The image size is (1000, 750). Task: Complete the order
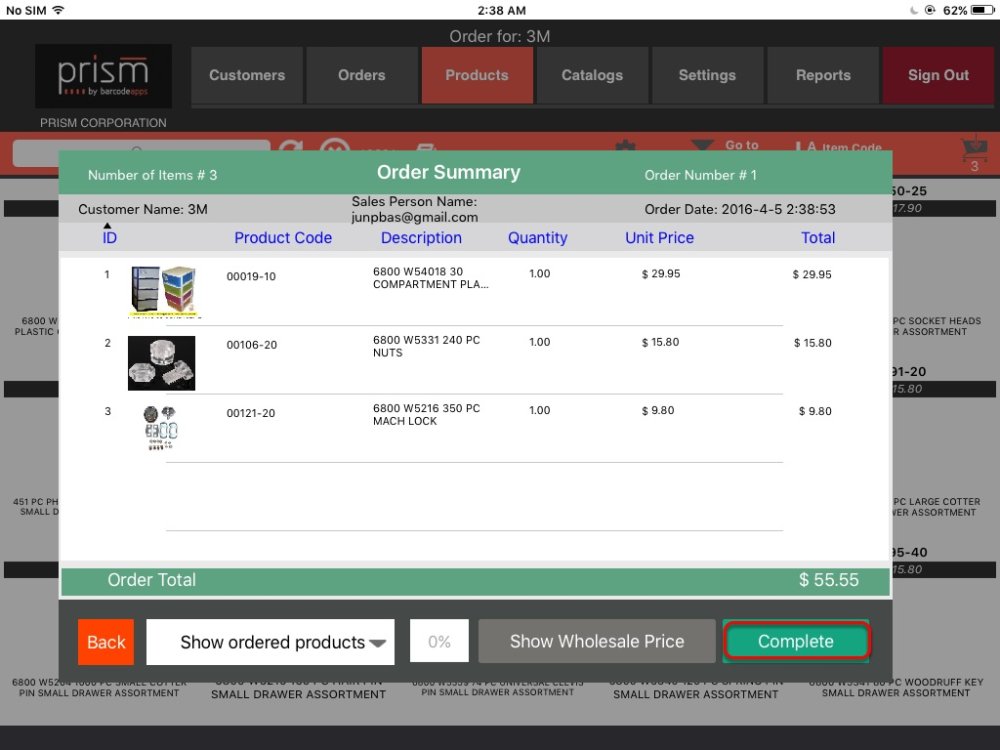(x=796, y=641)
